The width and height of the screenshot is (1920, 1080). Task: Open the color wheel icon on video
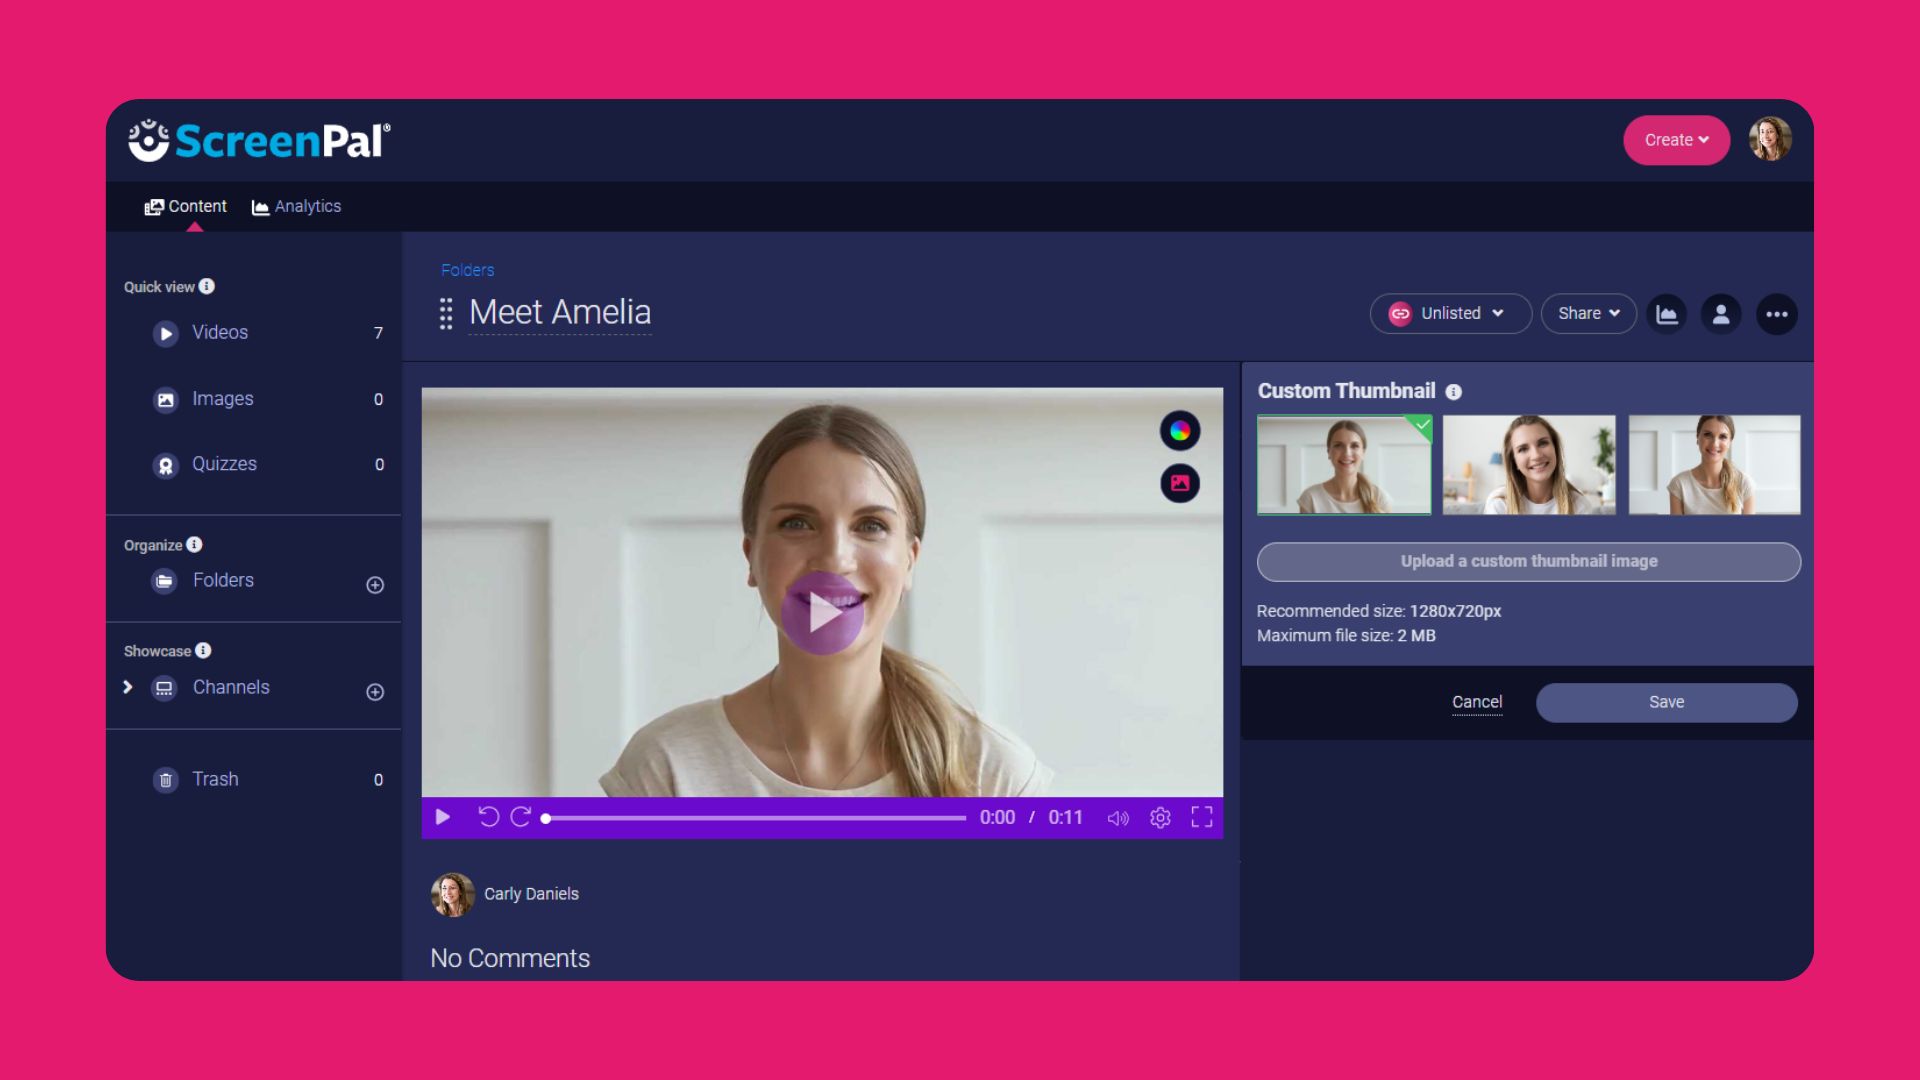(1180, 431)
